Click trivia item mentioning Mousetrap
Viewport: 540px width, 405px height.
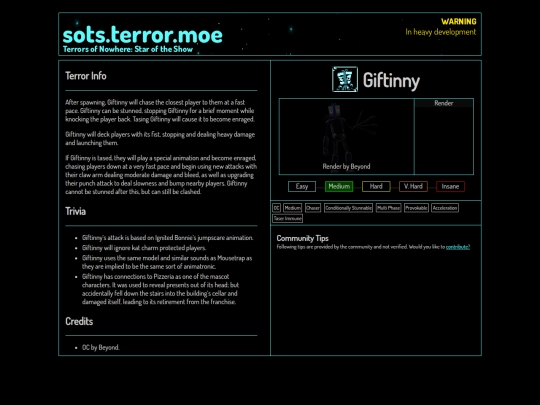tap(167, 262)
